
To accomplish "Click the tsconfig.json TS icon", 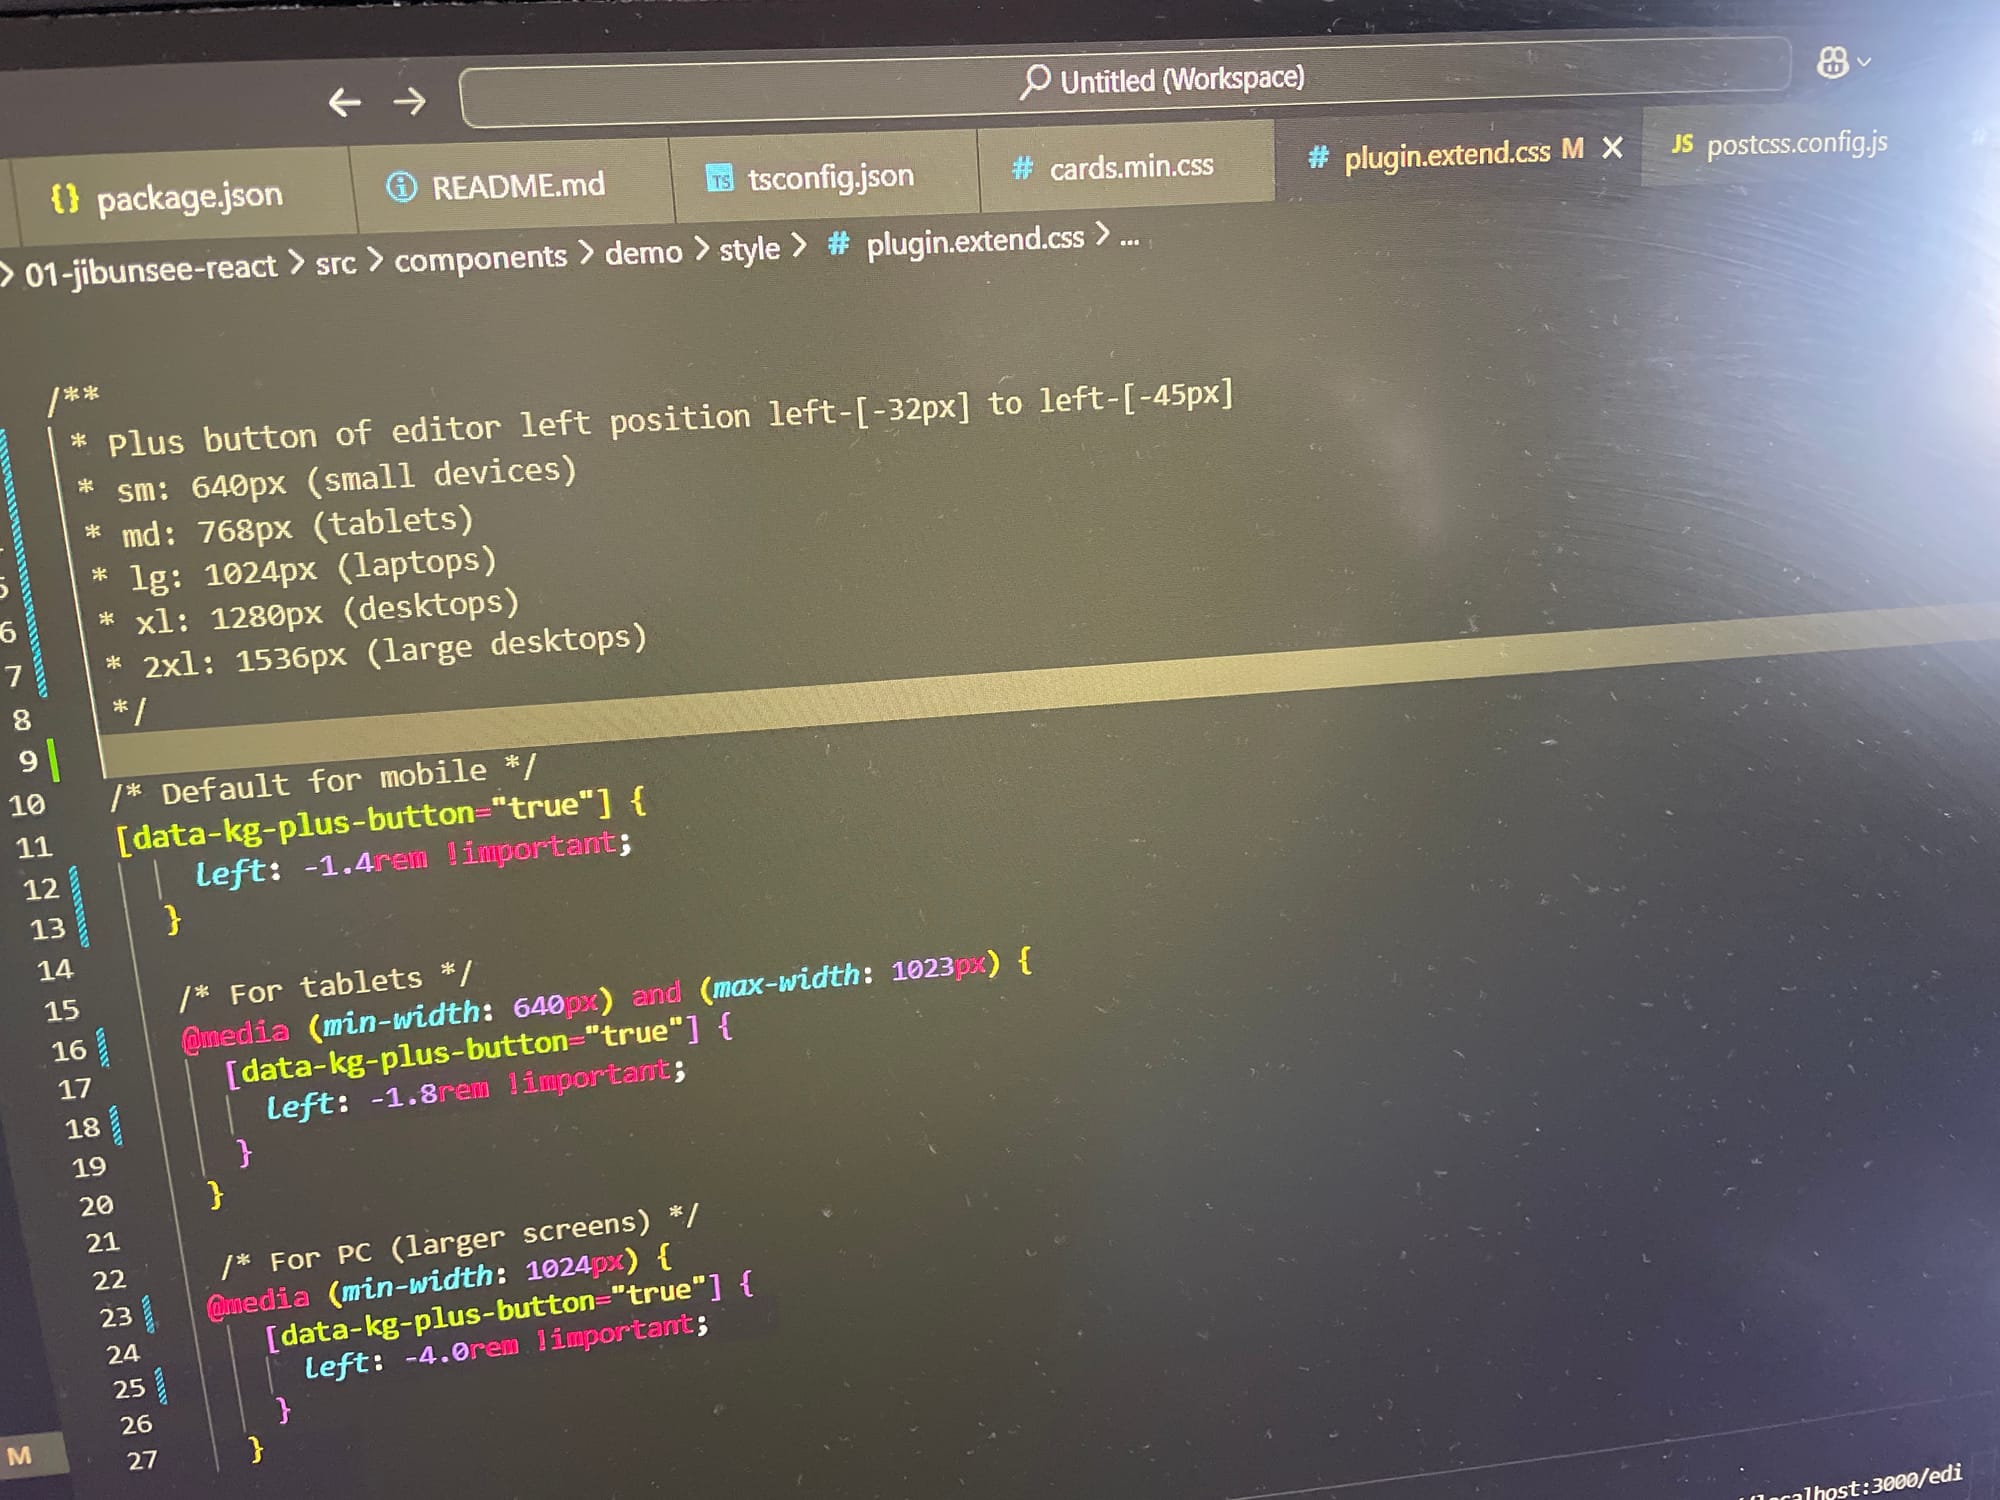I will coord(719,179).
